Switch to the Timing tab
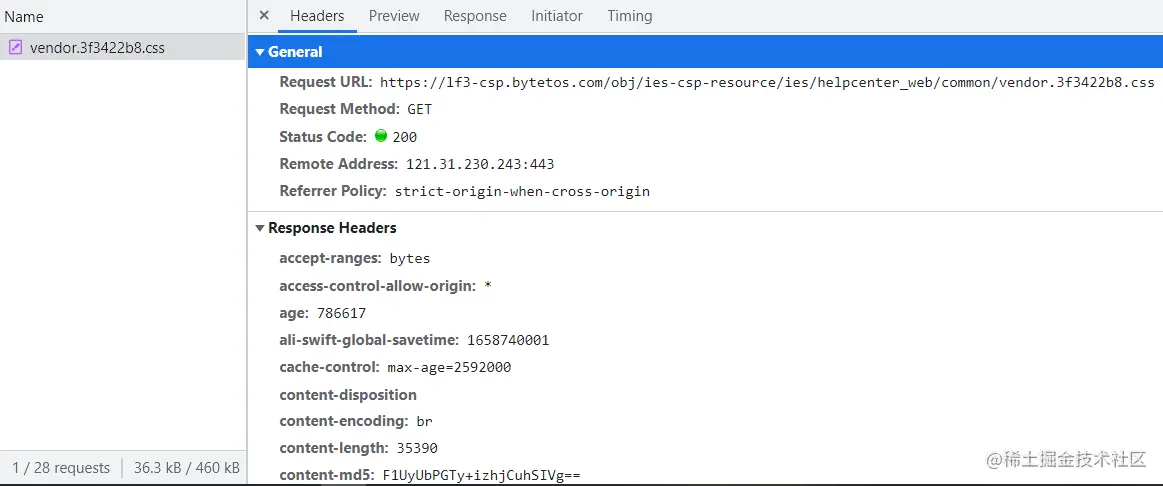Screen dimensions: 1163x486 pyautogui.click(x=629, y=16)
